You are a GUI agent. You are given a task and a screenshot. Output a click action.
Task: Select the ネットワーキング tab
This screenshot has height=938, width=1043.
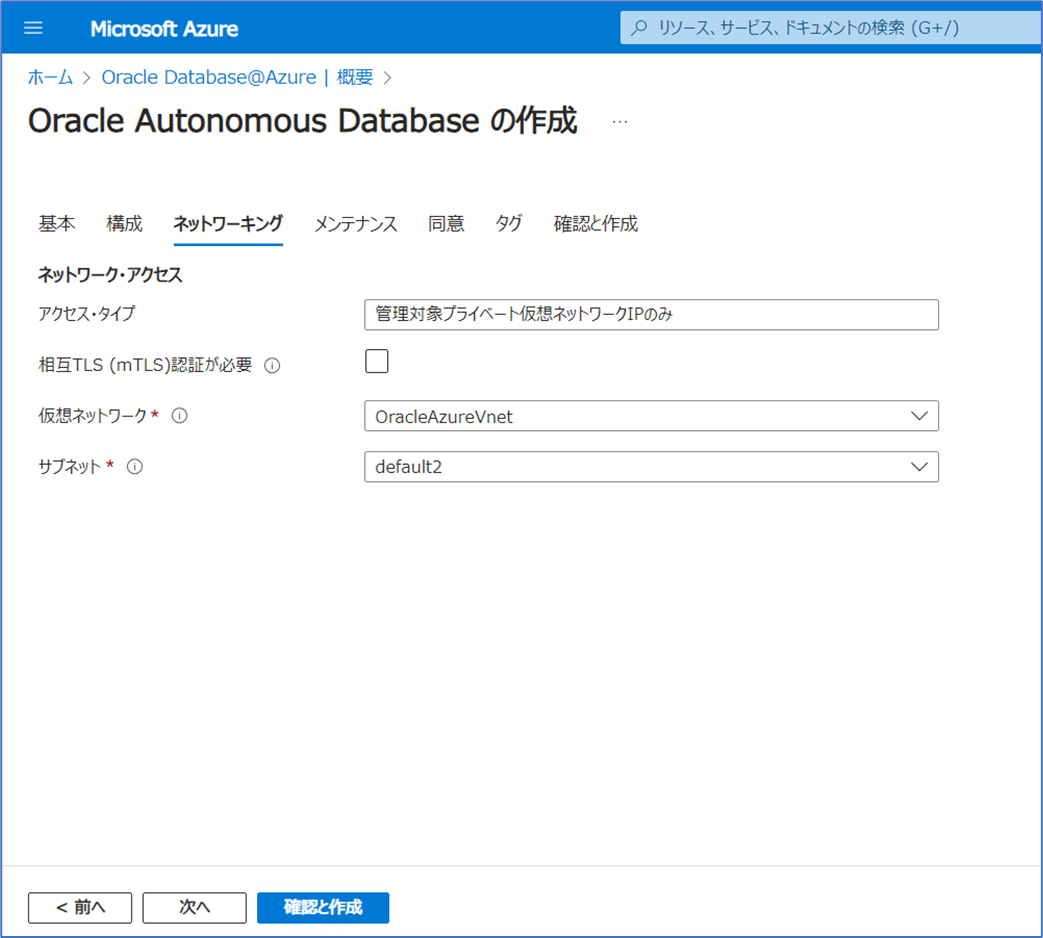click(228, 224)
